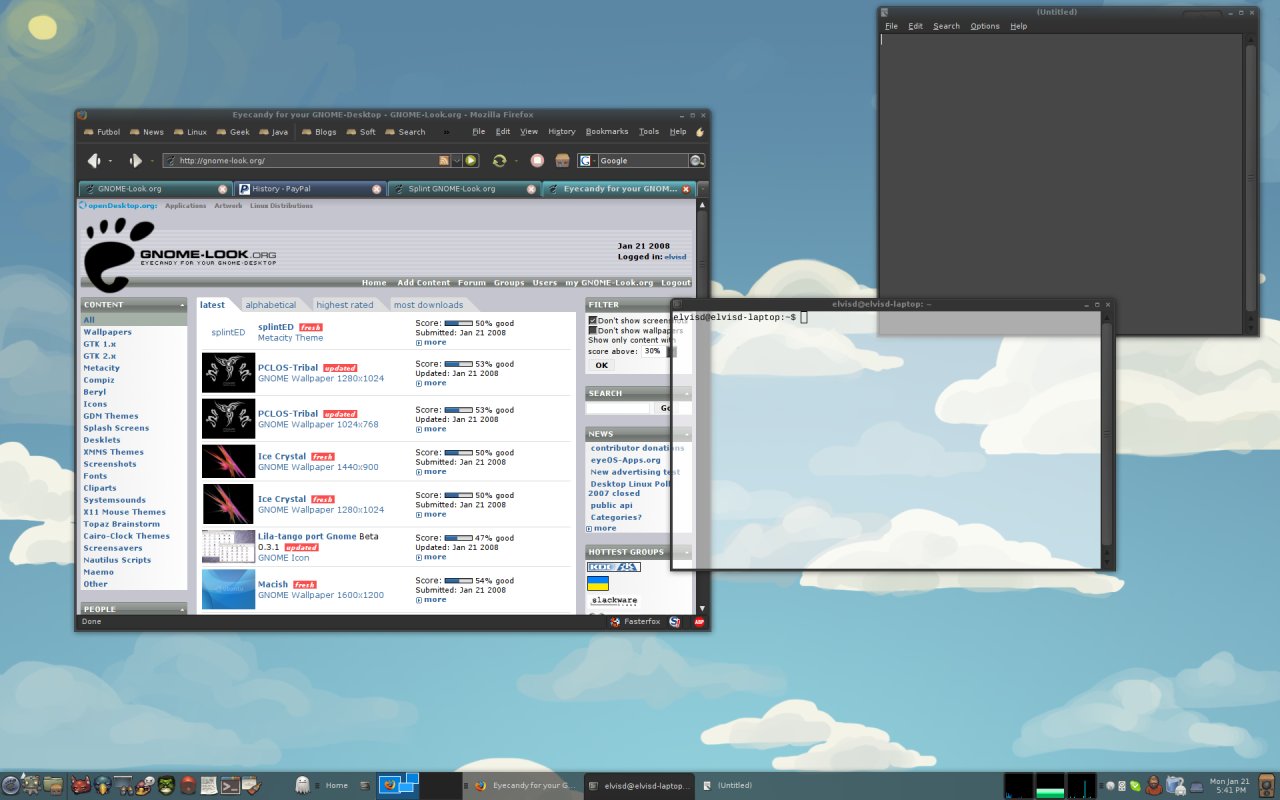
Task: Click the green tray icon on the panel
Action: pyautogui.click(x=1136, y=785)
